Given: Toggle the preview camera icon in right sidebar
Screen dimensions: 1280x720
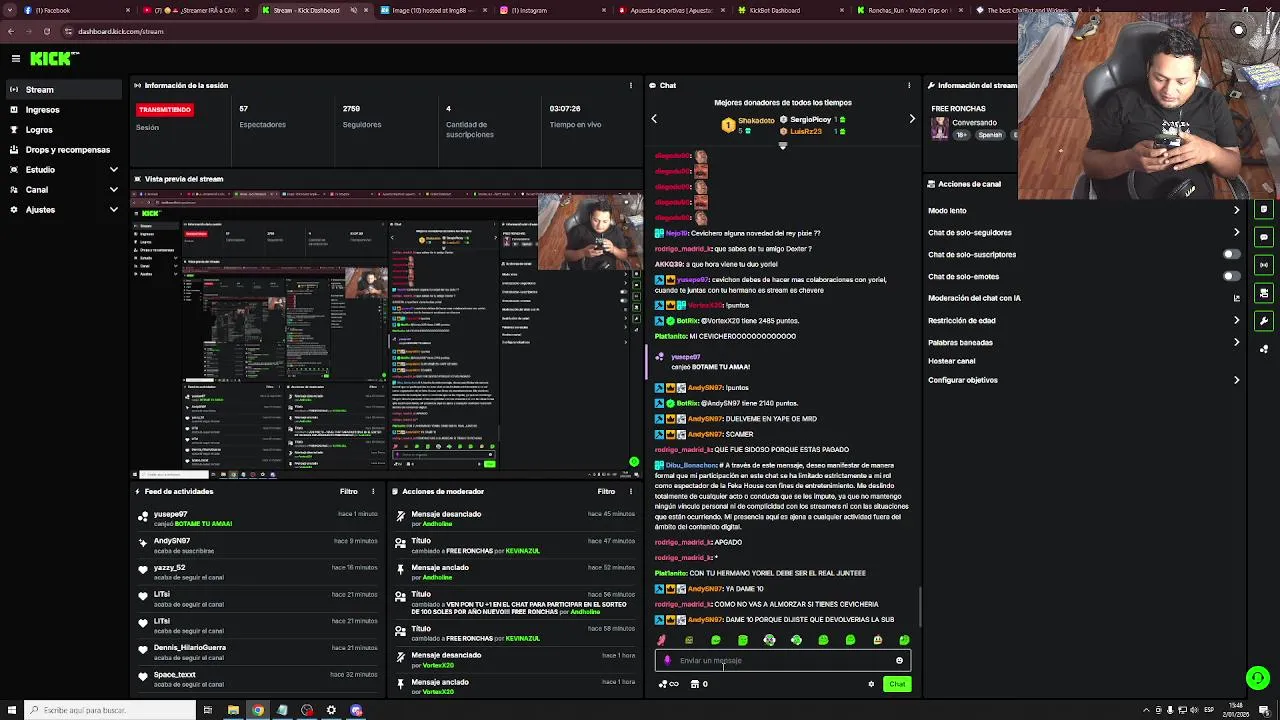Looking at the screenshot, I should coord(1264,293).
